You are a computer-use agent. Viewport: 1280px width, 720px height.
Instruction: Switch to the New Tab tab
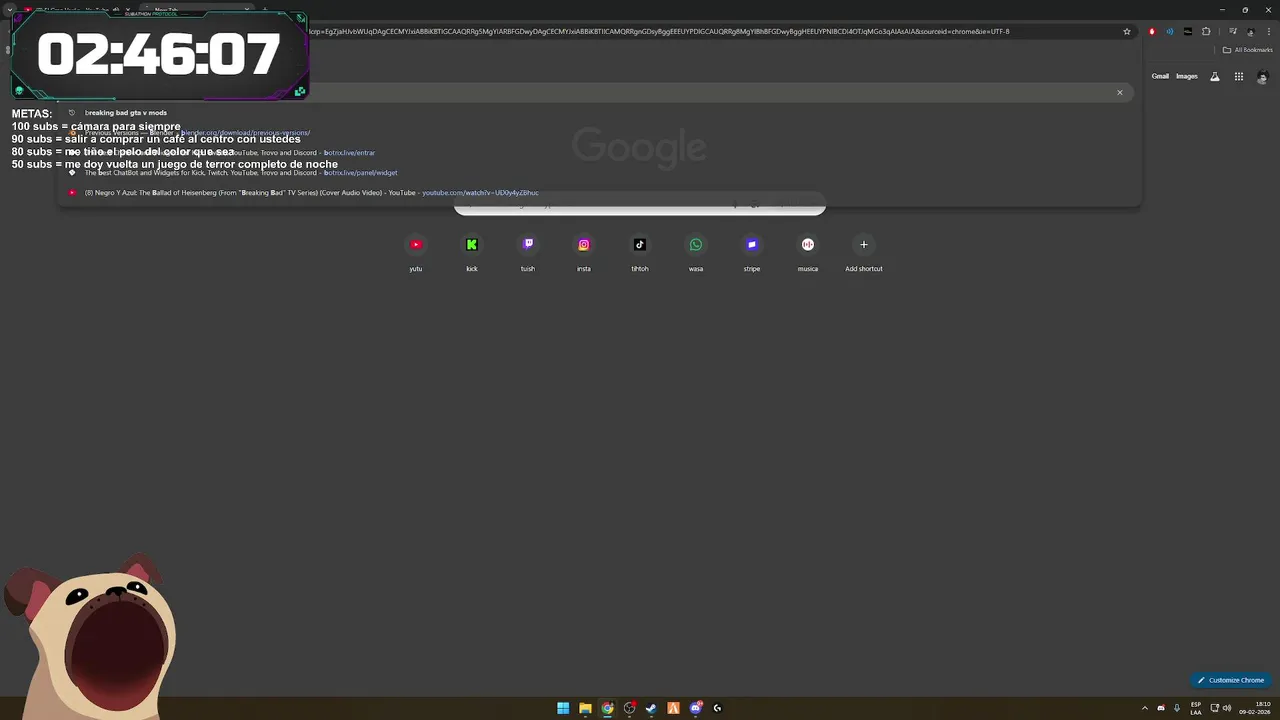pos(195,10)
